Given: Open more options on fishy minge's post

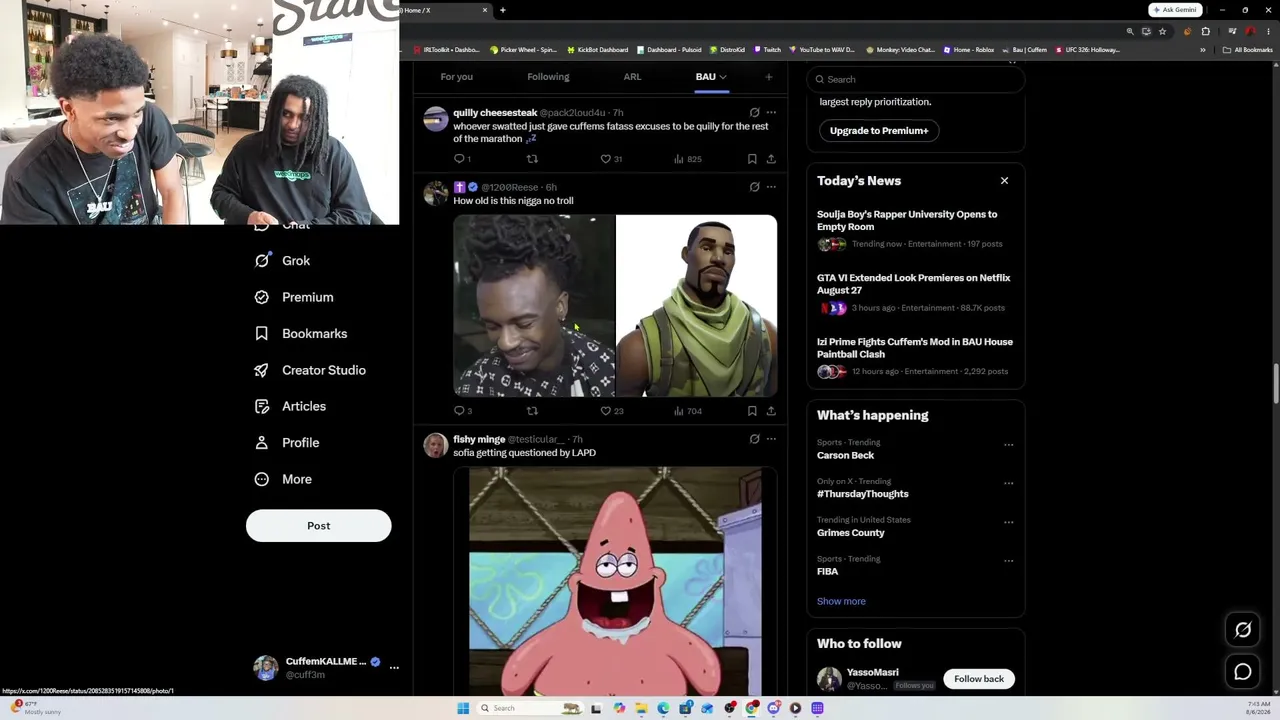Looking at the screenshot, I should point(771,439).
